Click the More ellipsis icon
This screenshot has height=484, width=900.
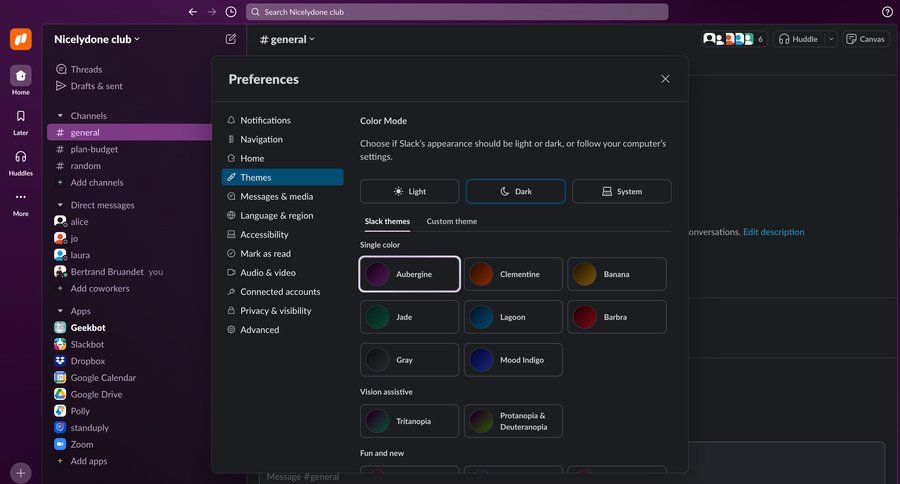[20, 201]
